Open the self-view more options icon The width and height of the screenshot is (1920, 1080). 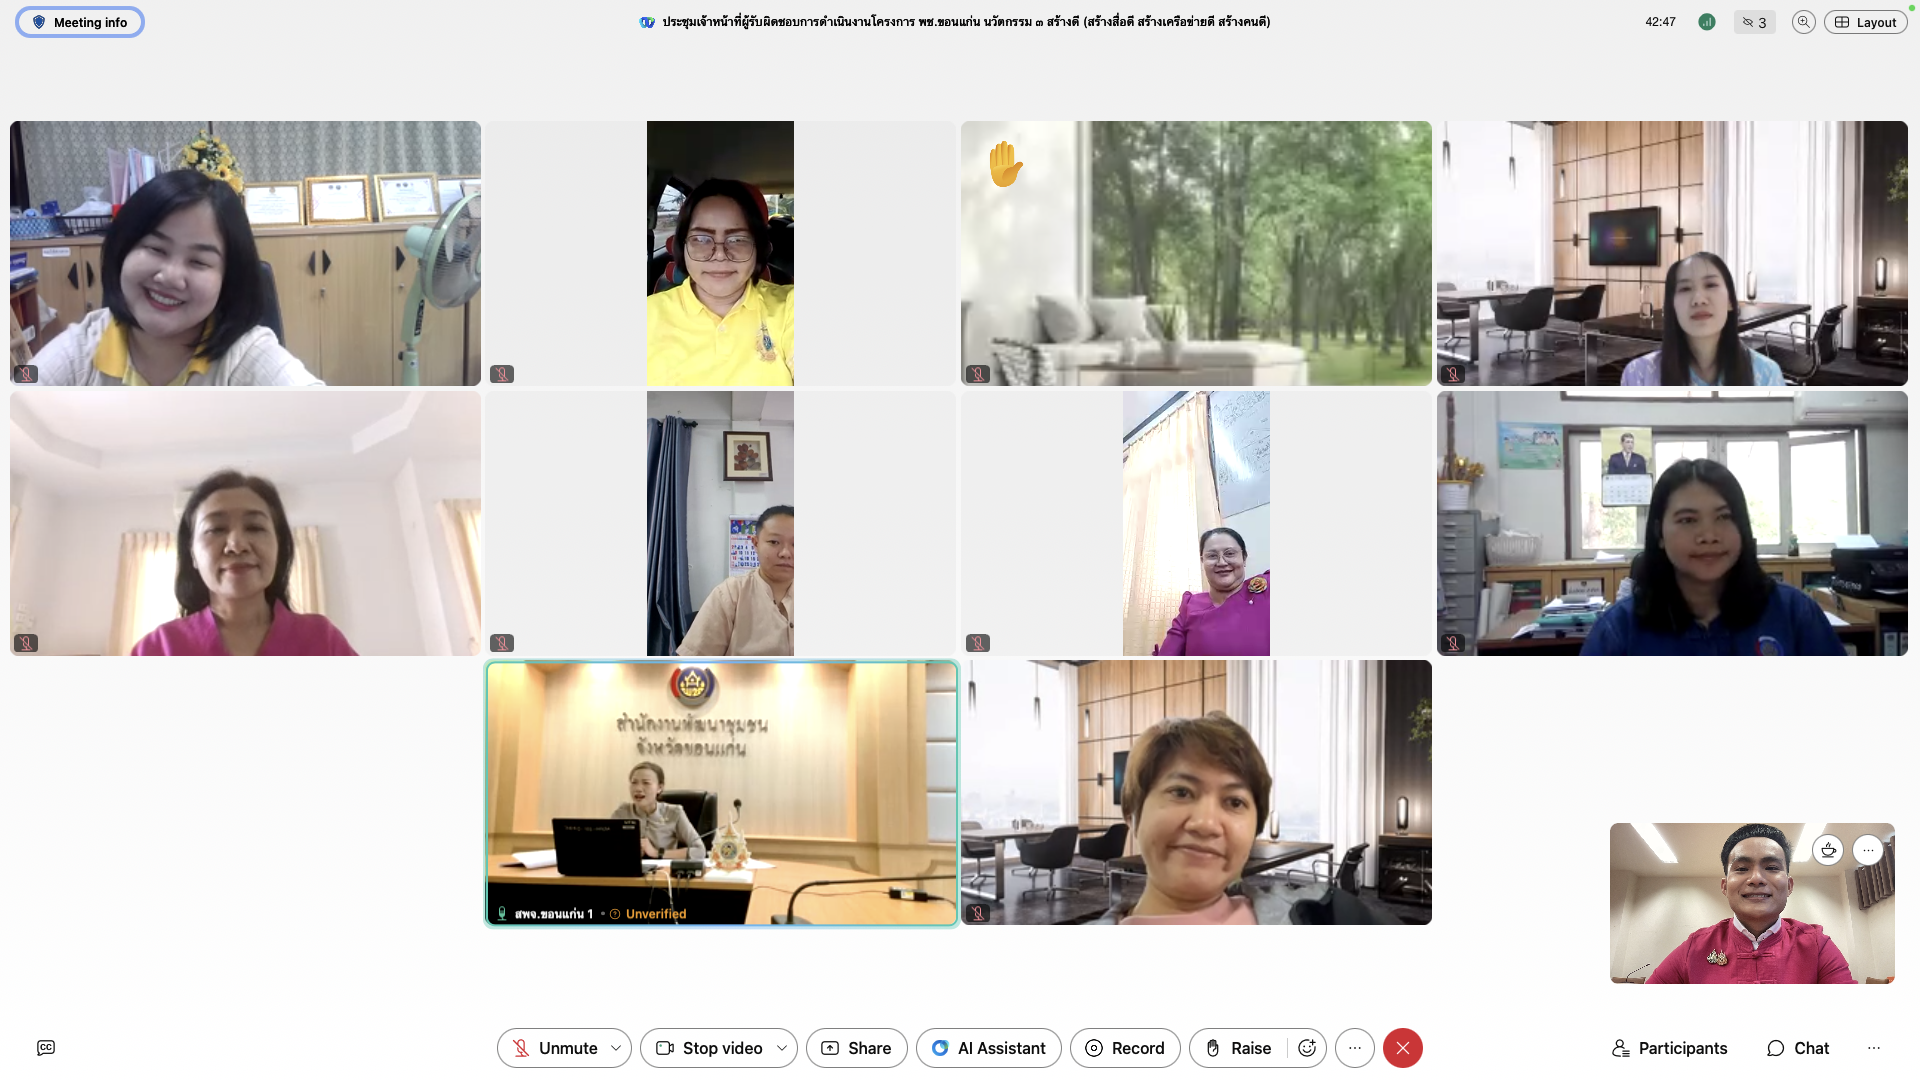pos(1868,850)
